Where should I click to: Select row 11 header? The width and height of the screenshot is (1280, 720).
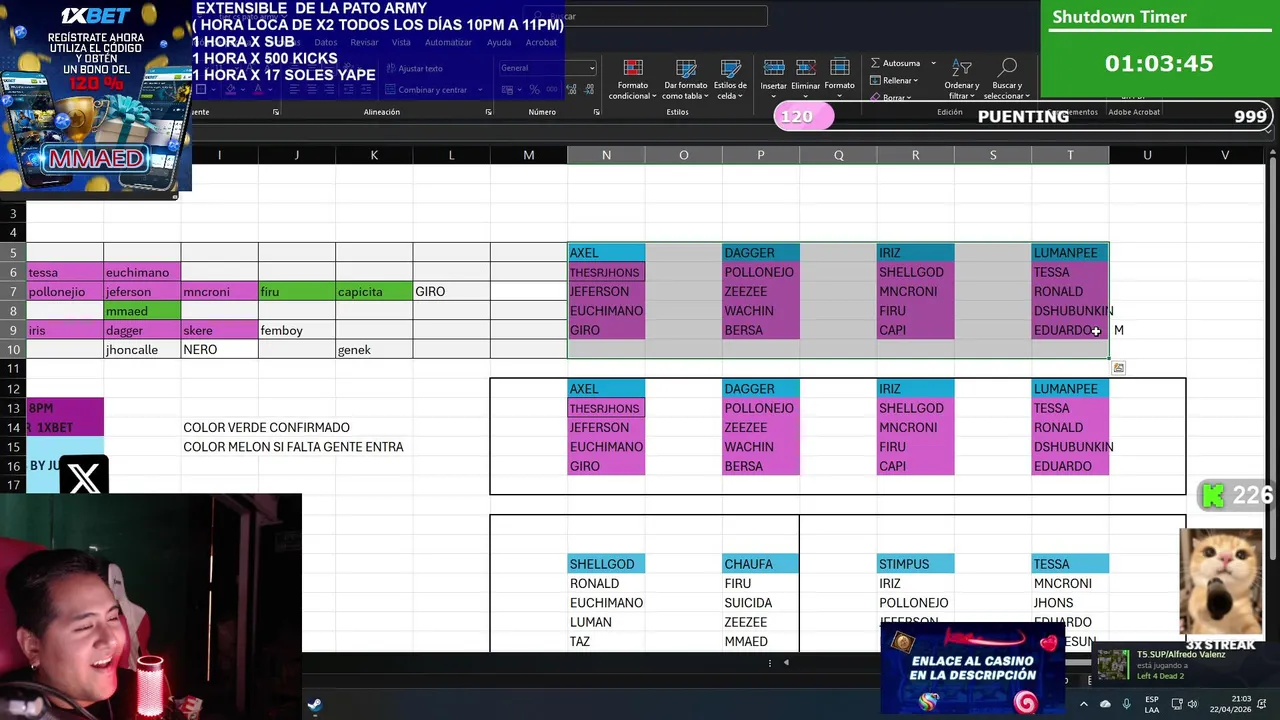tap(13, 369)
